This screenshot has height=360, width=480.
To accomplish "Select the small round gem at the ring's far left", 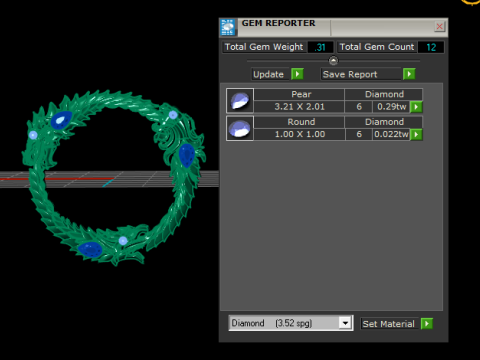I will tap(33, 135).
